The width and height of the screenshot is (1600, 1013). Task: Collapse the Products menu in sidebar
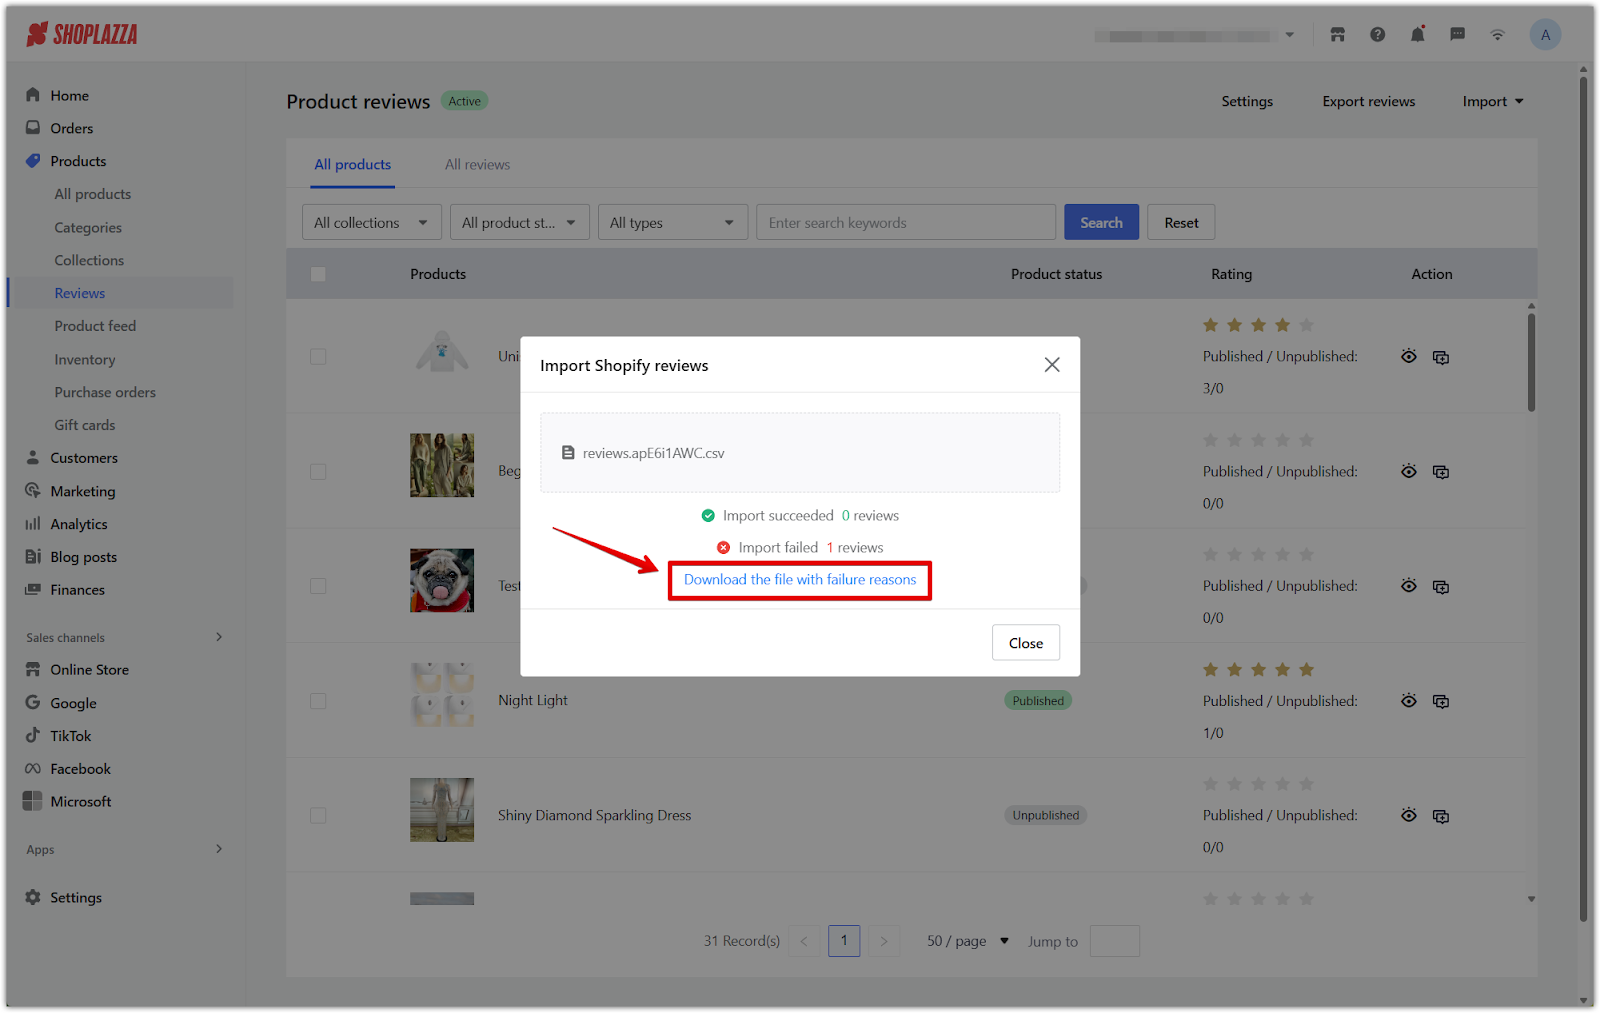78,162
